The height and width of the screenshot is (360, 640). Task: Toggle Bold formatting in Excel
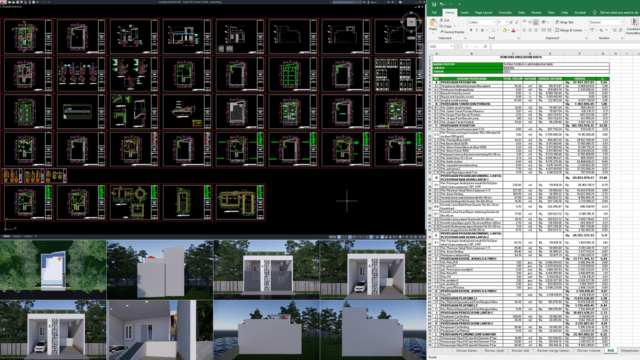point(471,30)
